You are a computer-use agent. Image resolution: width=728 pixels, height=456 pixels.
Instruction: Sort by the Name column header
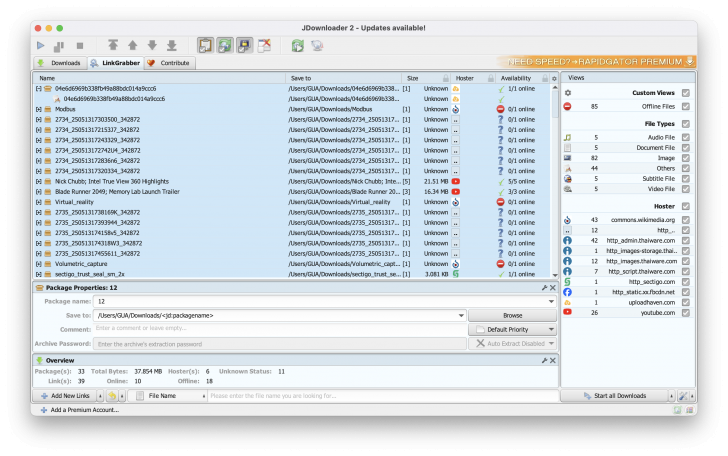tap(160, 78)
